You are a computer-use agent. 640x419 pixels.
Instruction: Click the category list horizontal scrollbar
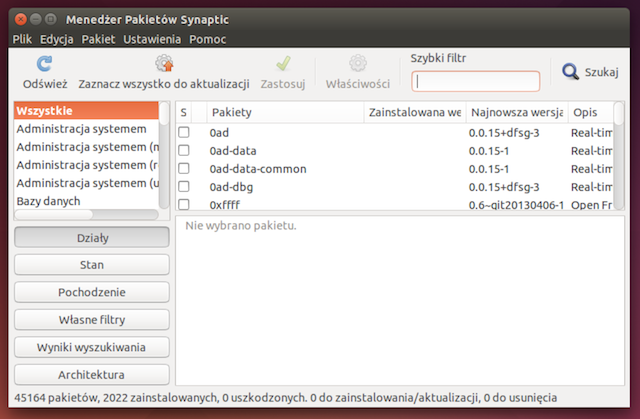tap(86, 215)
